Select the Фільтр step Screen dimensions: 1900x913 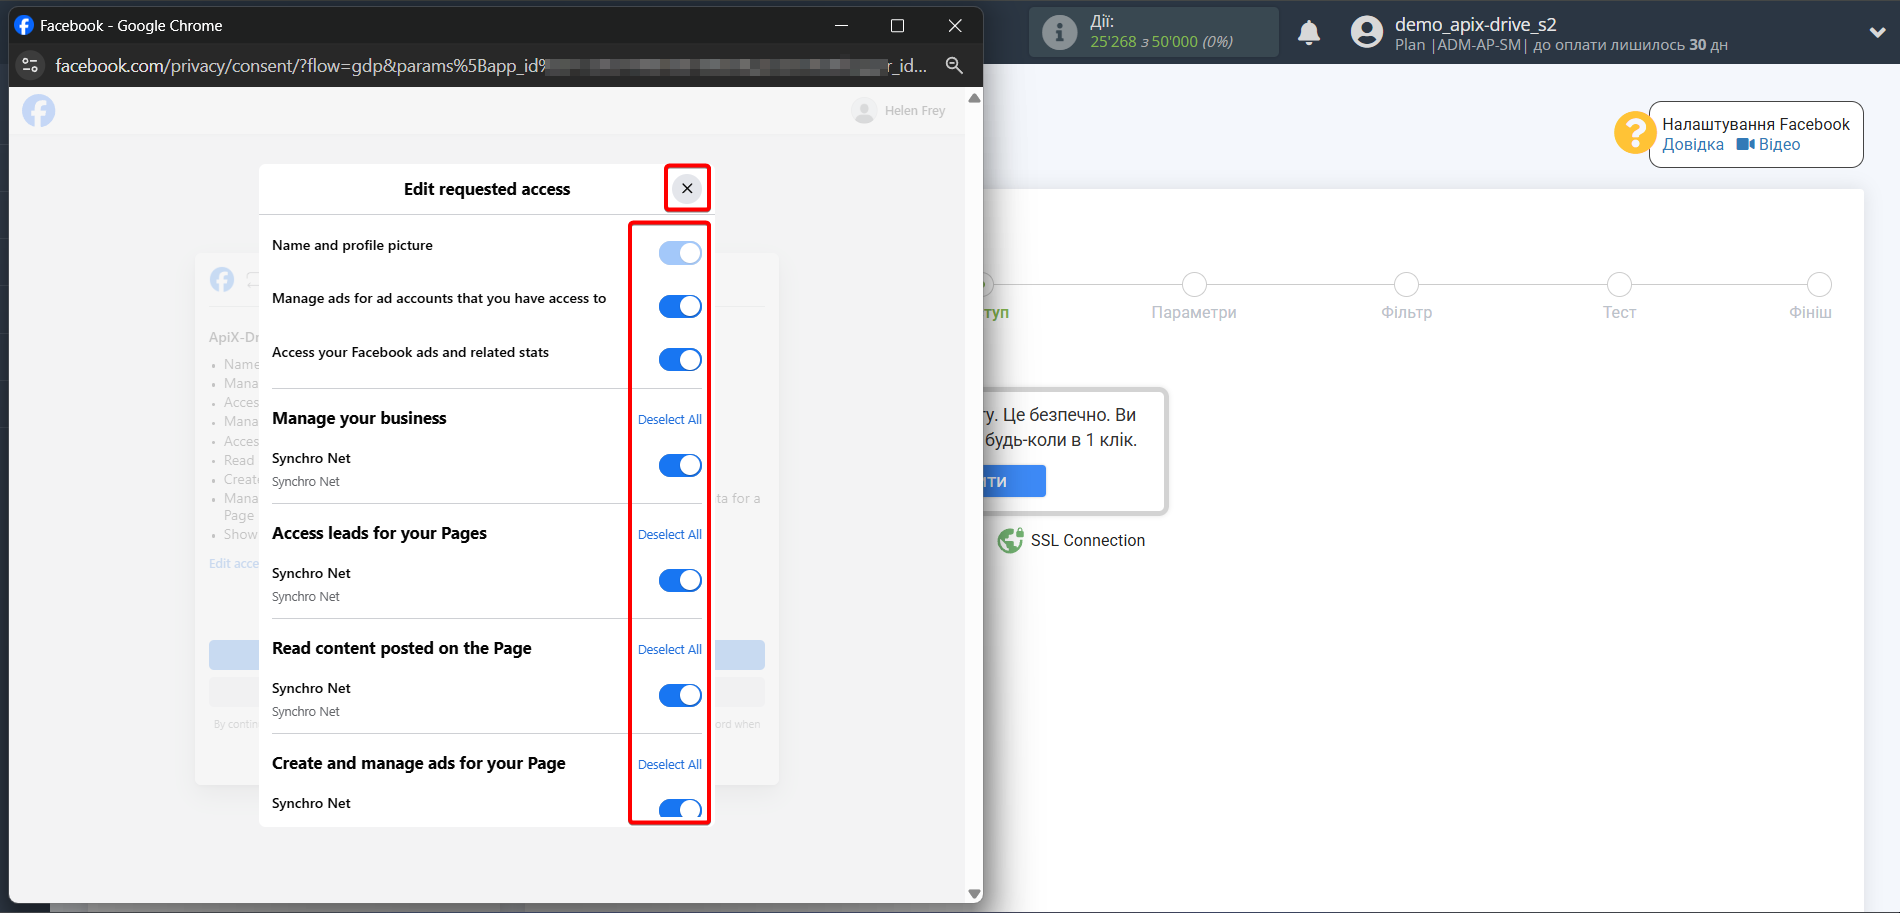coord(1406,285)
